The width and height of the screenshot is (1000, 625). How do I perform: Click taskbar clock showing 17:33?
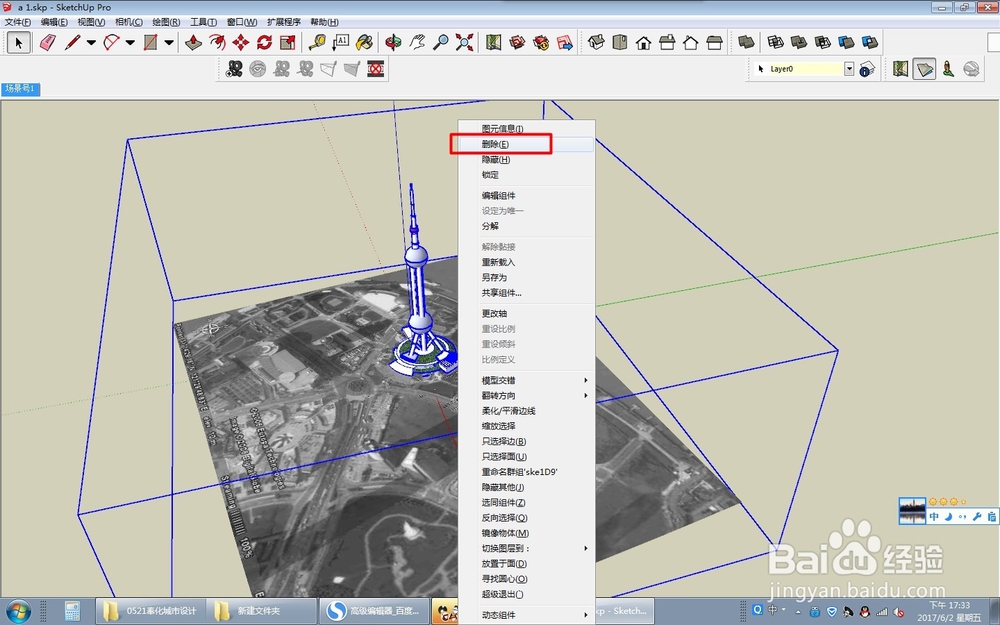pos(949,611)
